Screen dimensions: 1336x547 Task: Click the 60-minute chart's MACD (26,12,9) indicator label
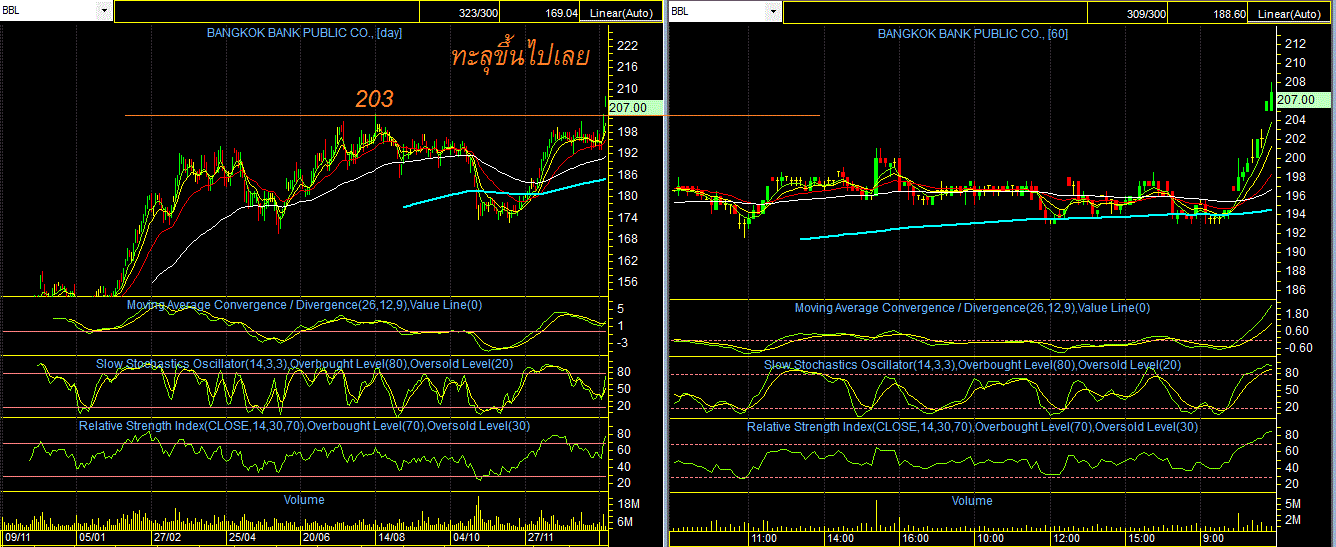coord(972,307)
